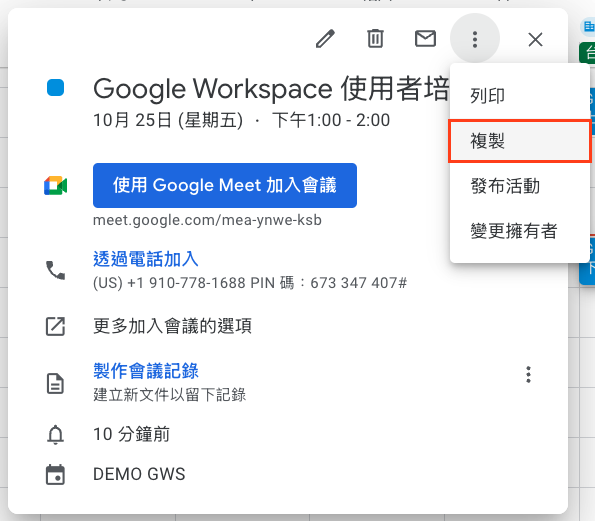The height and width of the screenshot is (521, 595).
Task: Click the meeting notes document icon
Action: tap(55, 384)
